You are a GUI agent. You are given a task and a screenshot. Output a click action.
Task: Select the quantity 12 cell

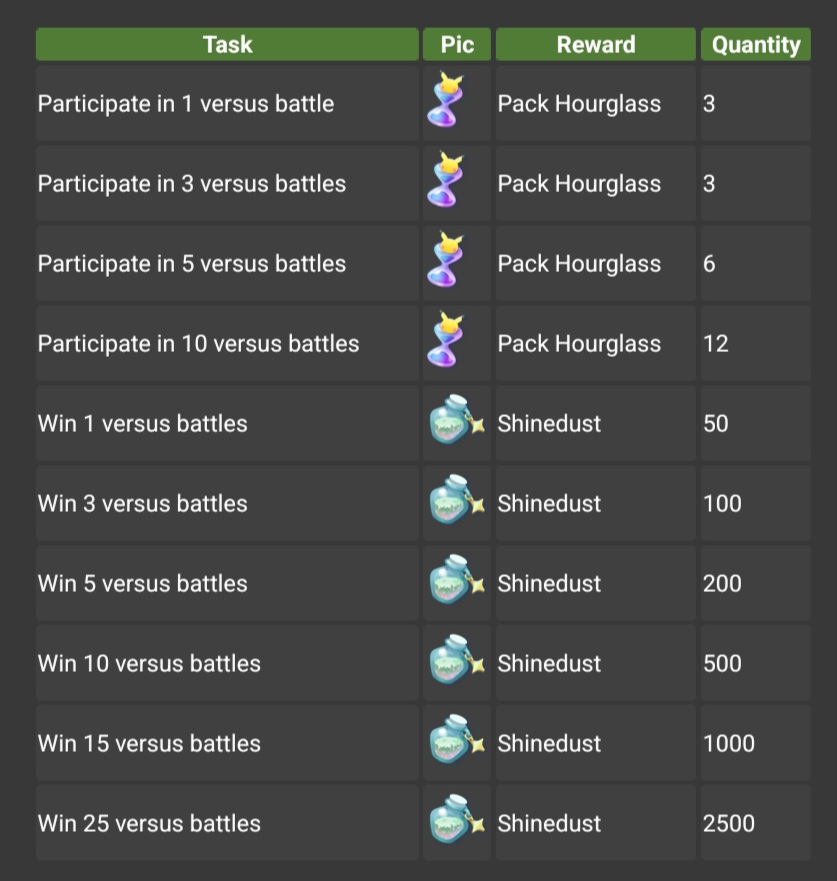(756, 343)
